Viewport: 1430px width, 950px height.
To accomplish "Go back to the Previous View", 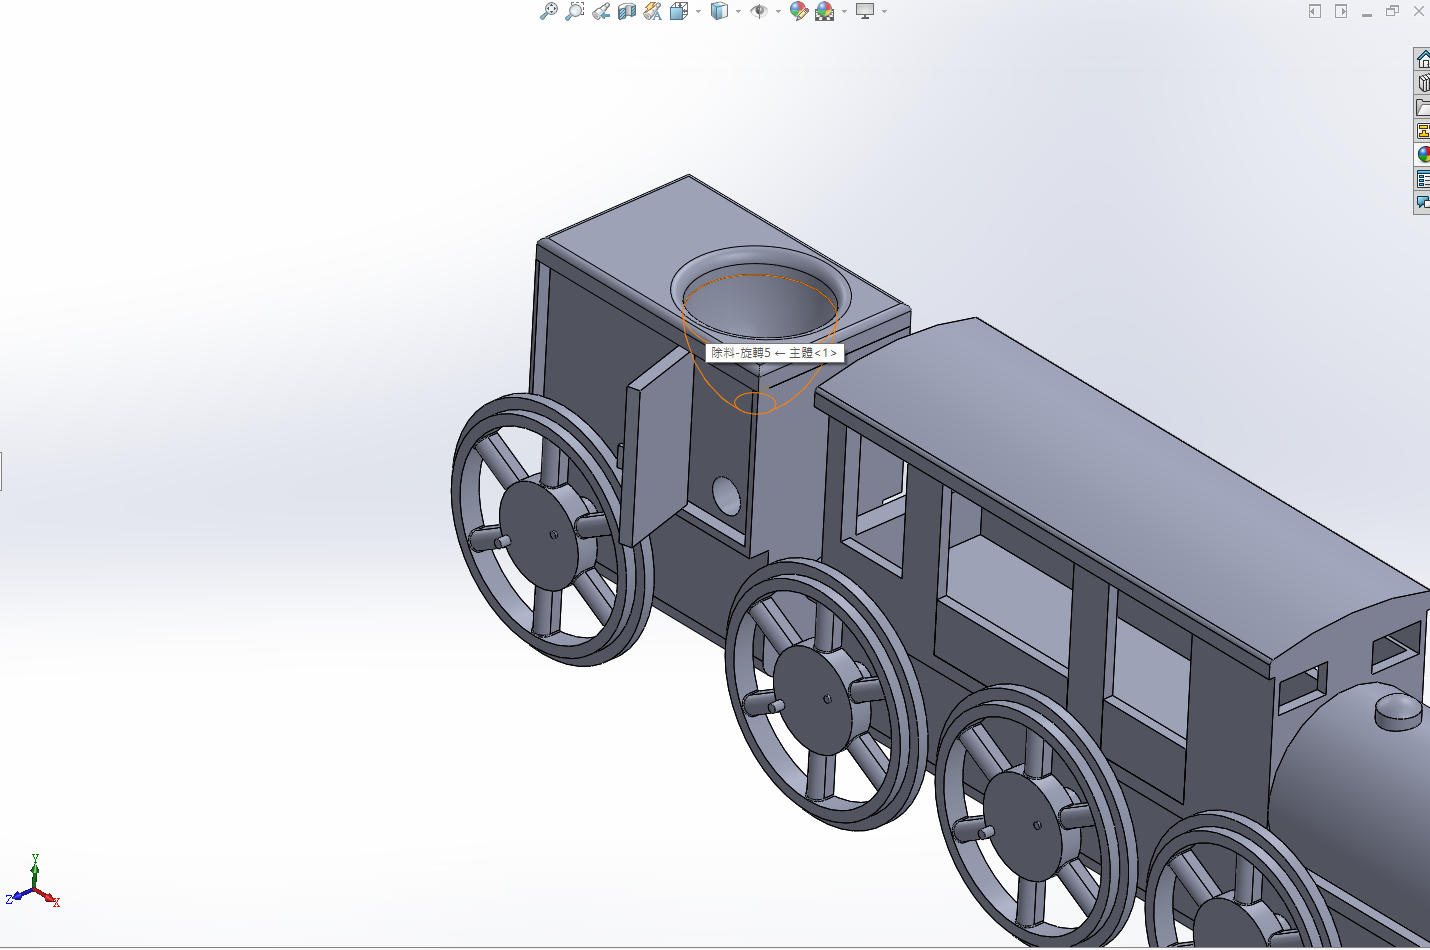I will pos(600,11).
